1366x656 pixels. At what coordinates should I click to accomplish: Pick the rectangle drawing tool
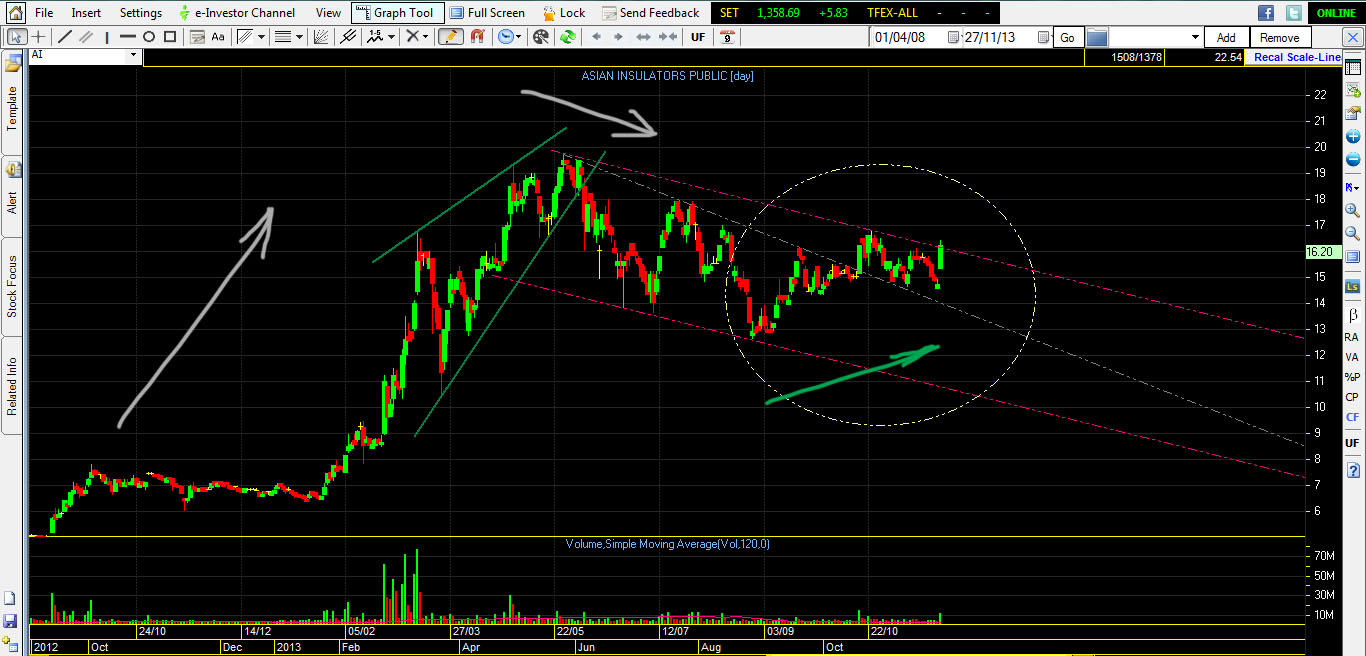(x=170, y=36)
